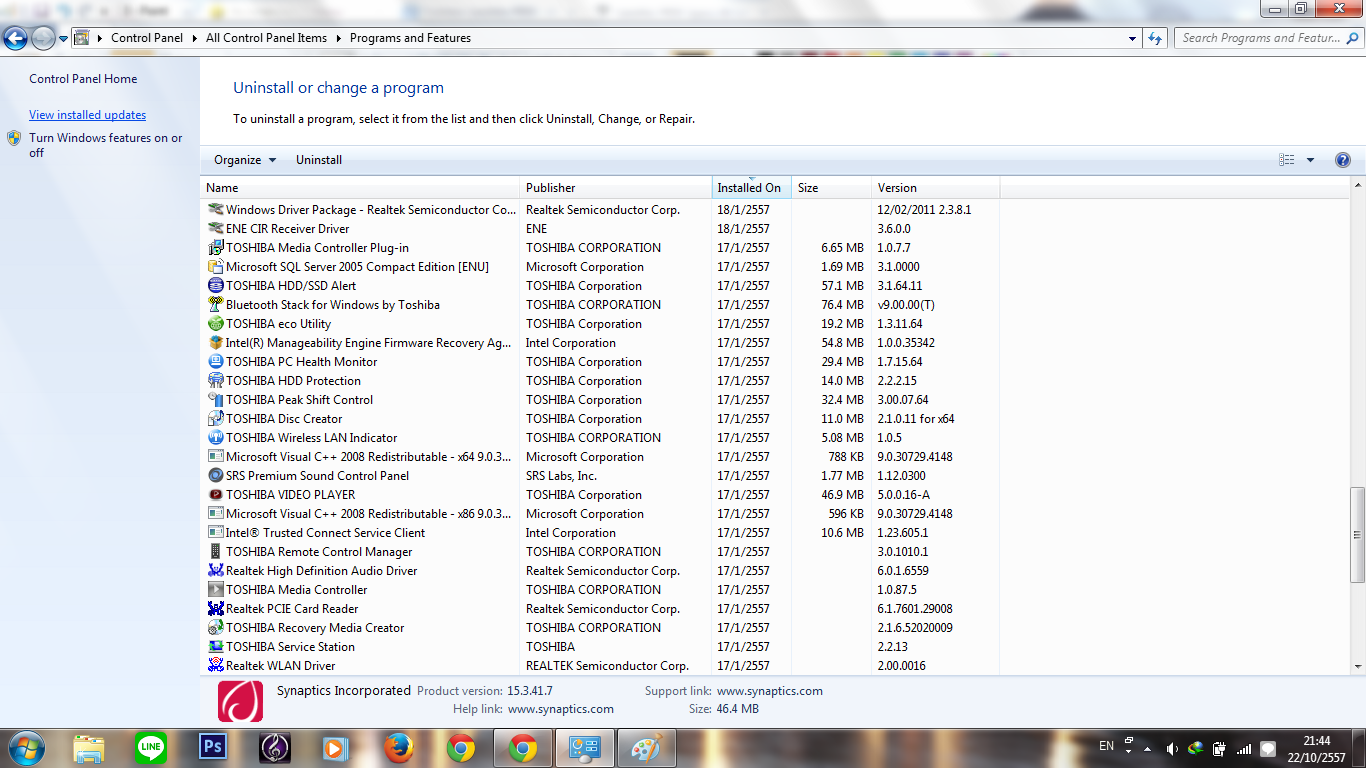Click the All Control Panel Items breadcrumb
This screenshot has width=1366, height=768.
click(x=266, y=38)
